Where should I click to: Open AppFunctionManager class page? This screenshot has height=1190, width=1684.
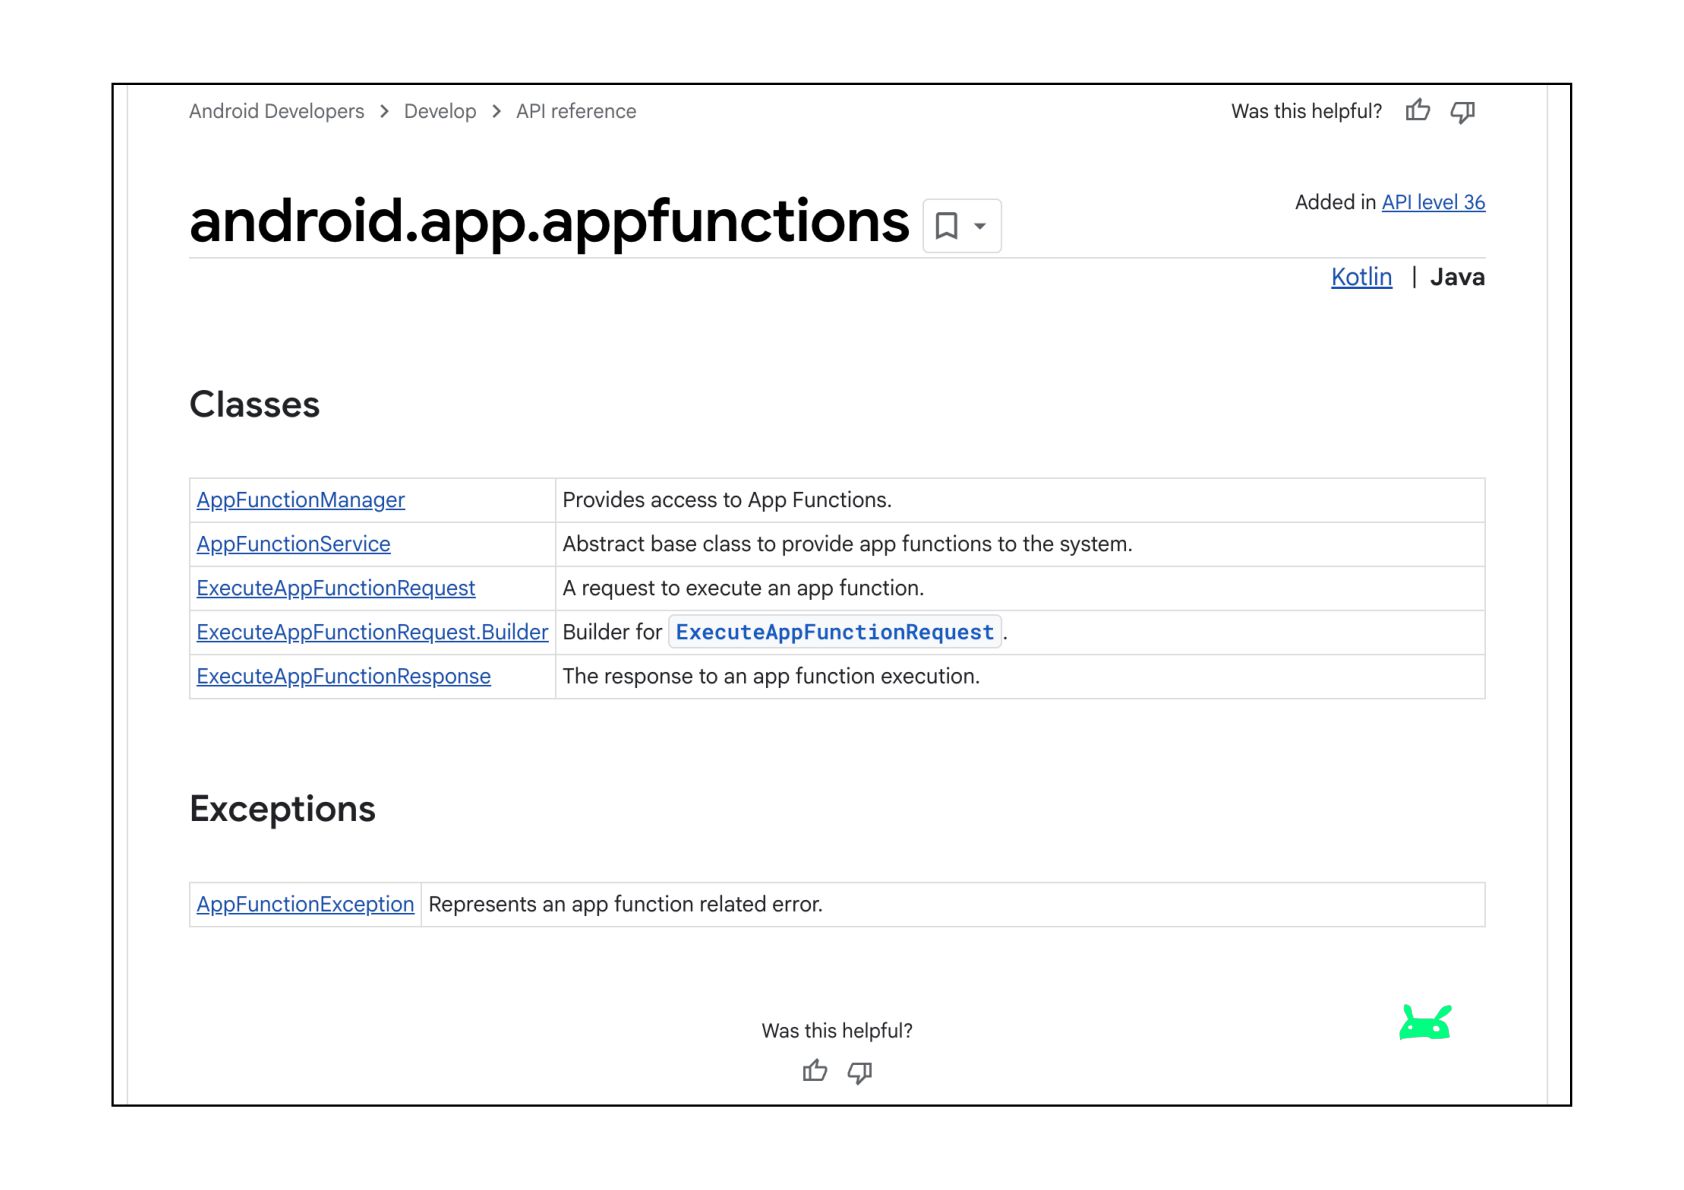(x=300, y=500)
